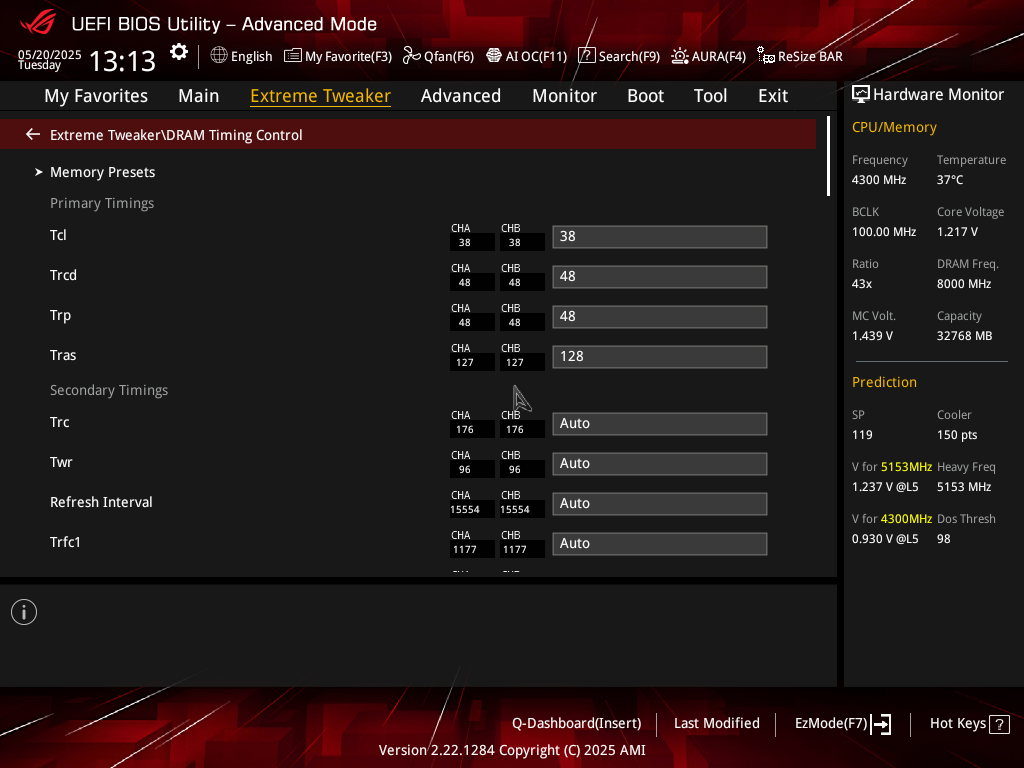The image size is (1024, 768).
Task: Click the clock time 13:13
Action: pyautogui.click(x=122, y=61)
